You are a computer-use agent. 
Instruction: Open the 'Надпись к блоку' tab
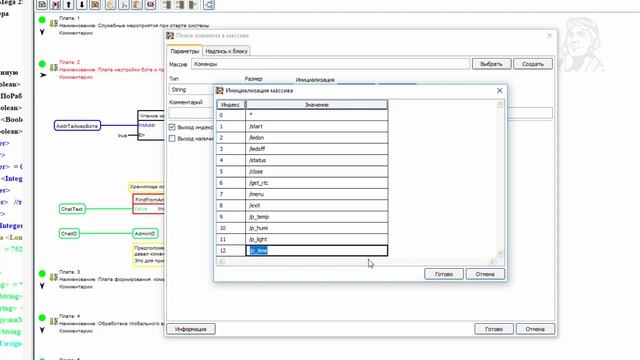coord(226,51)
